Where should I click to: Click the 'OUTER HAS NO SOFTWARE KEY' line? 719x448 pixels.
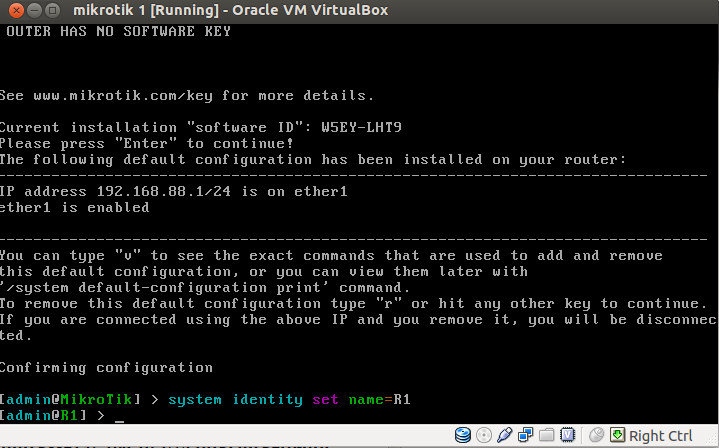(x=118, y=31)
